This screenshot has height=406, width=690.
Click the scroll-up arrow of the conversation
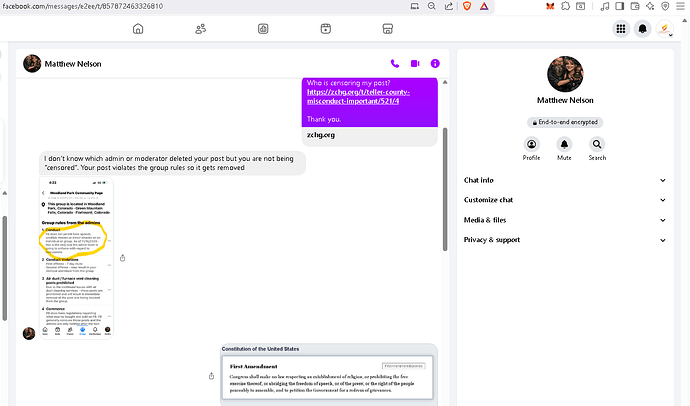pos(445,82)
